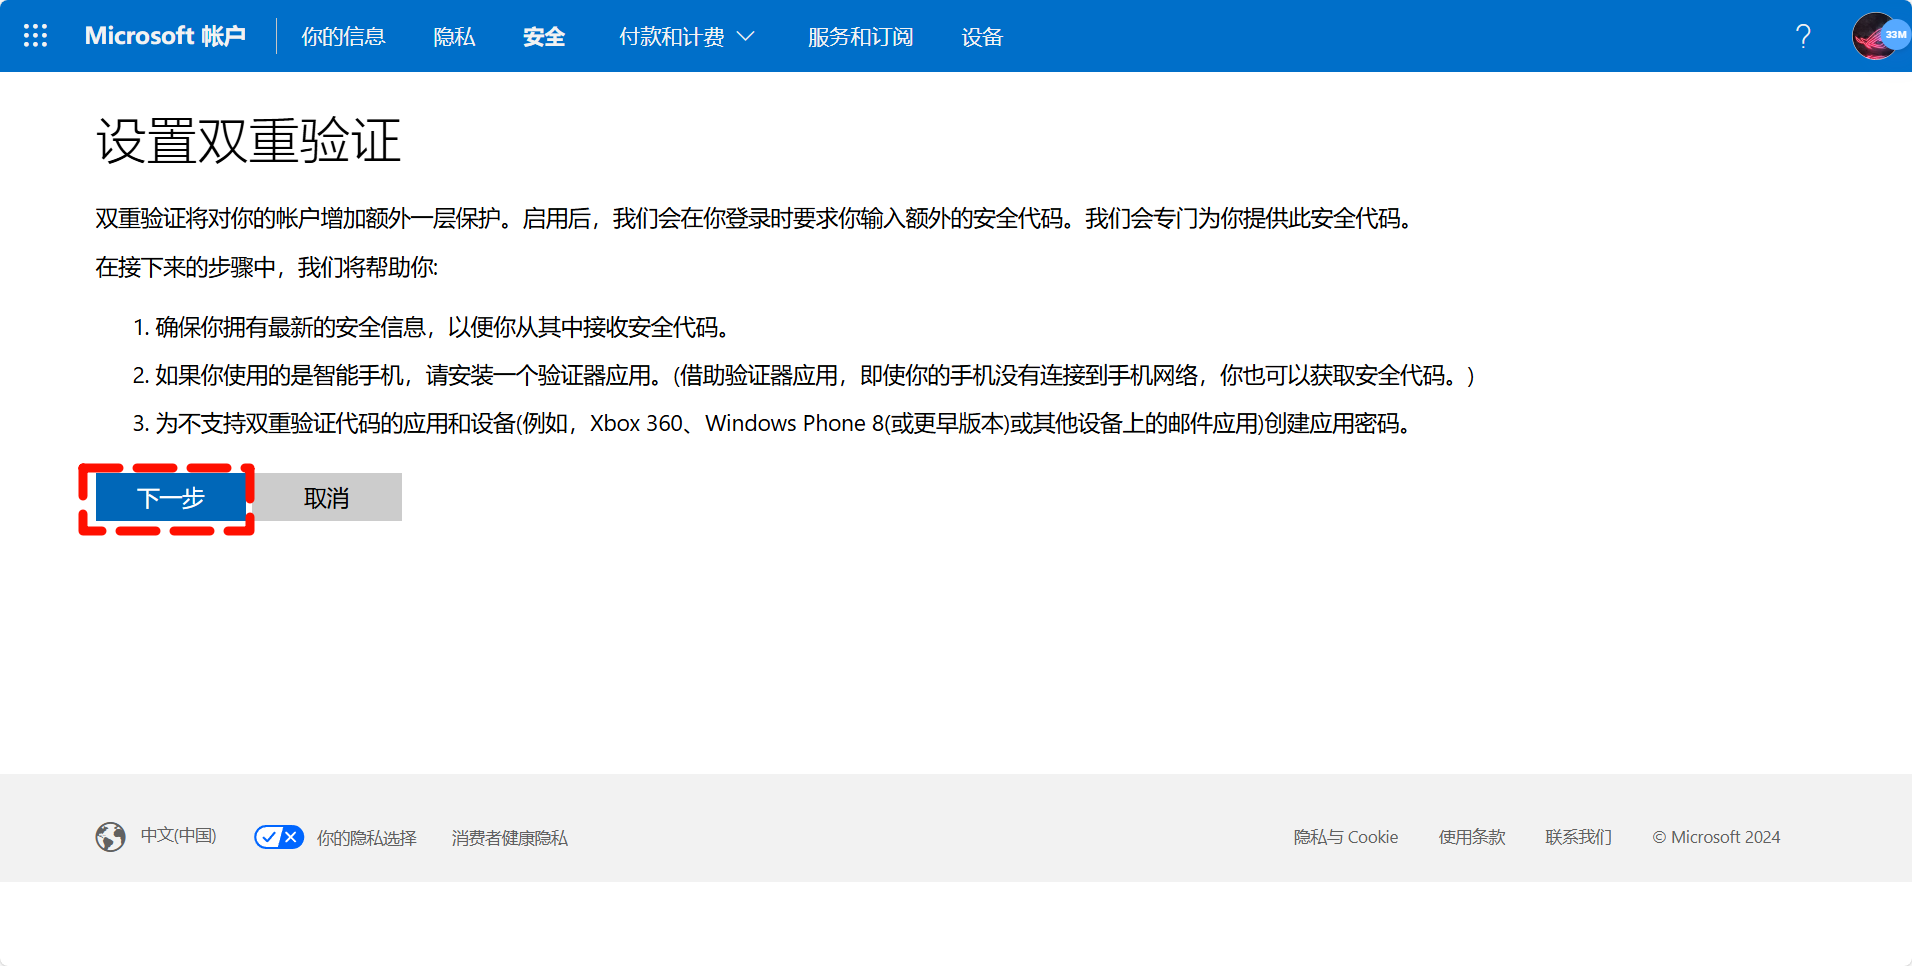This screenshot has width=1912, height=966.
Task: Open the app launcher grid icon
Action: [35, 36]
